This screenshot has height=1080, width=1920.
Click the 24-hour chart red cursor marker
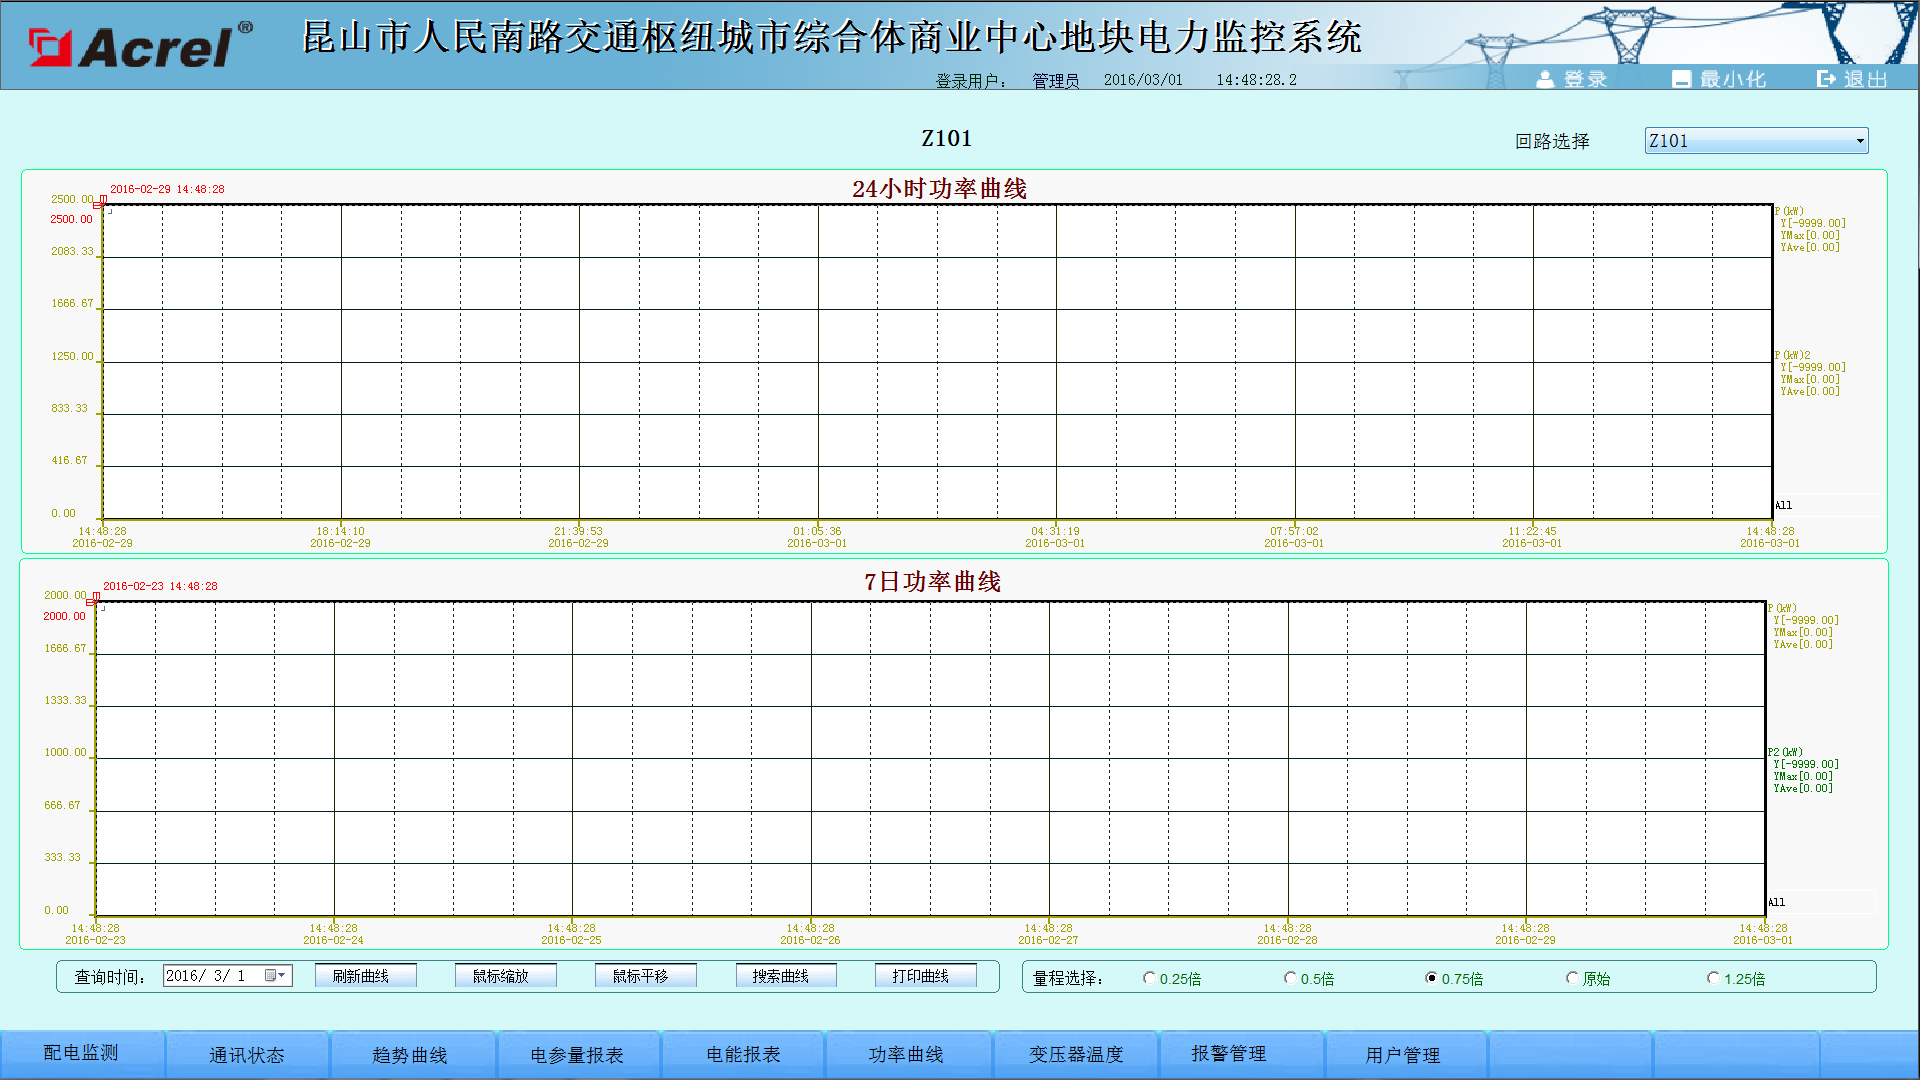102,202
